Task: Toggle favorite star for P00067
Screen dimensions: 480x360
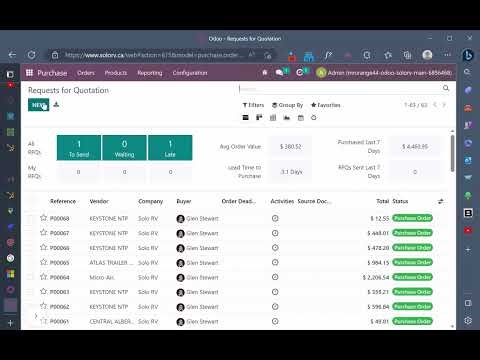Action: coord(43,233)
